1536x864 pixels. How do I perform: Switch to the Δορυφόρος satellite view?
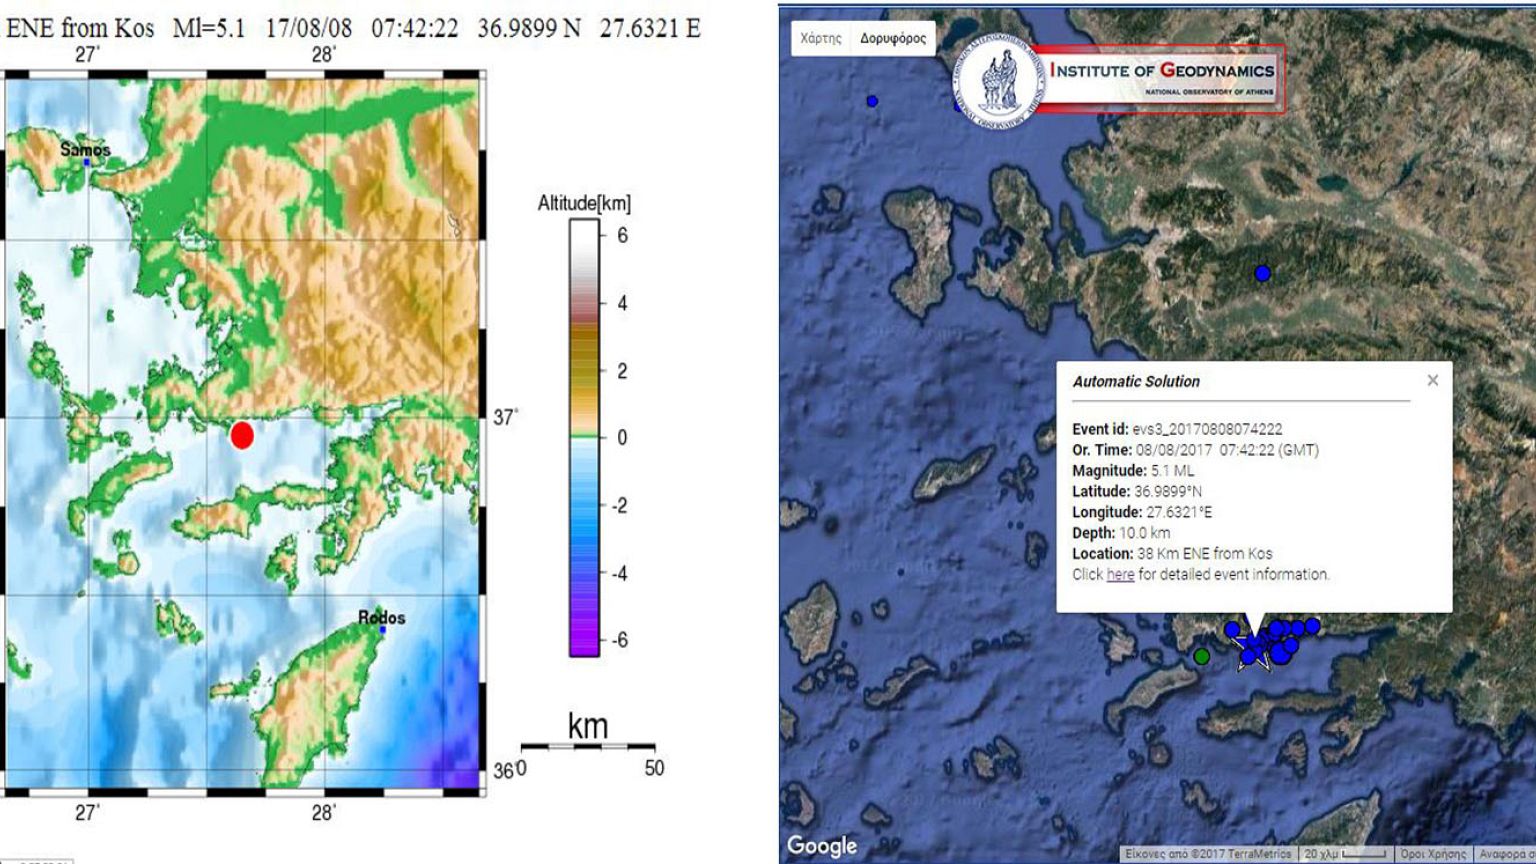893,38
